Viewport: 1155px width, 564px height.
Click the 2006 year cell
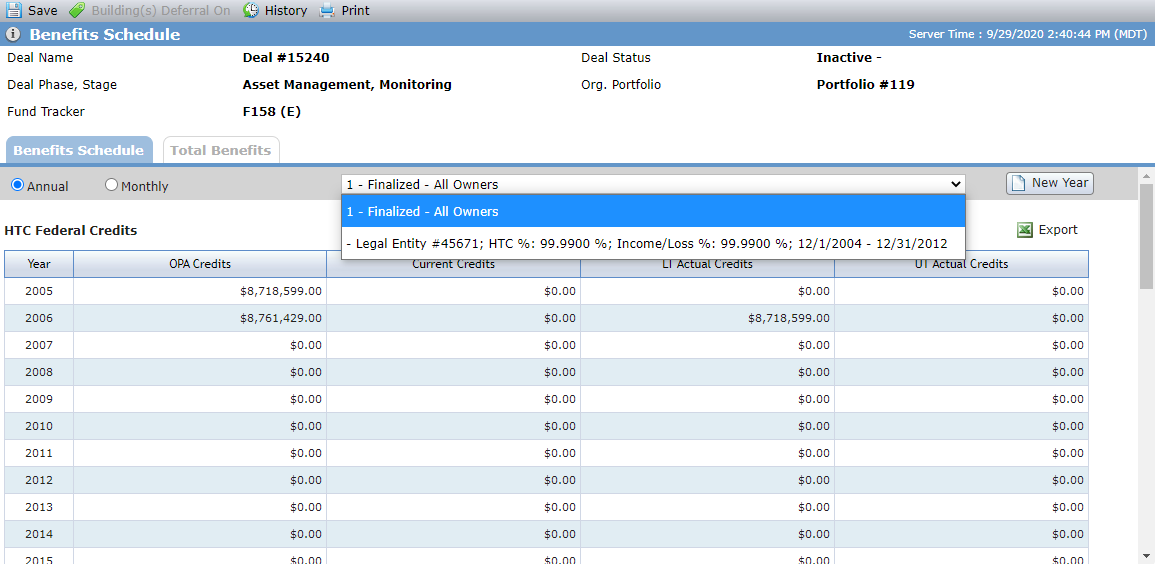click(39, 318)
